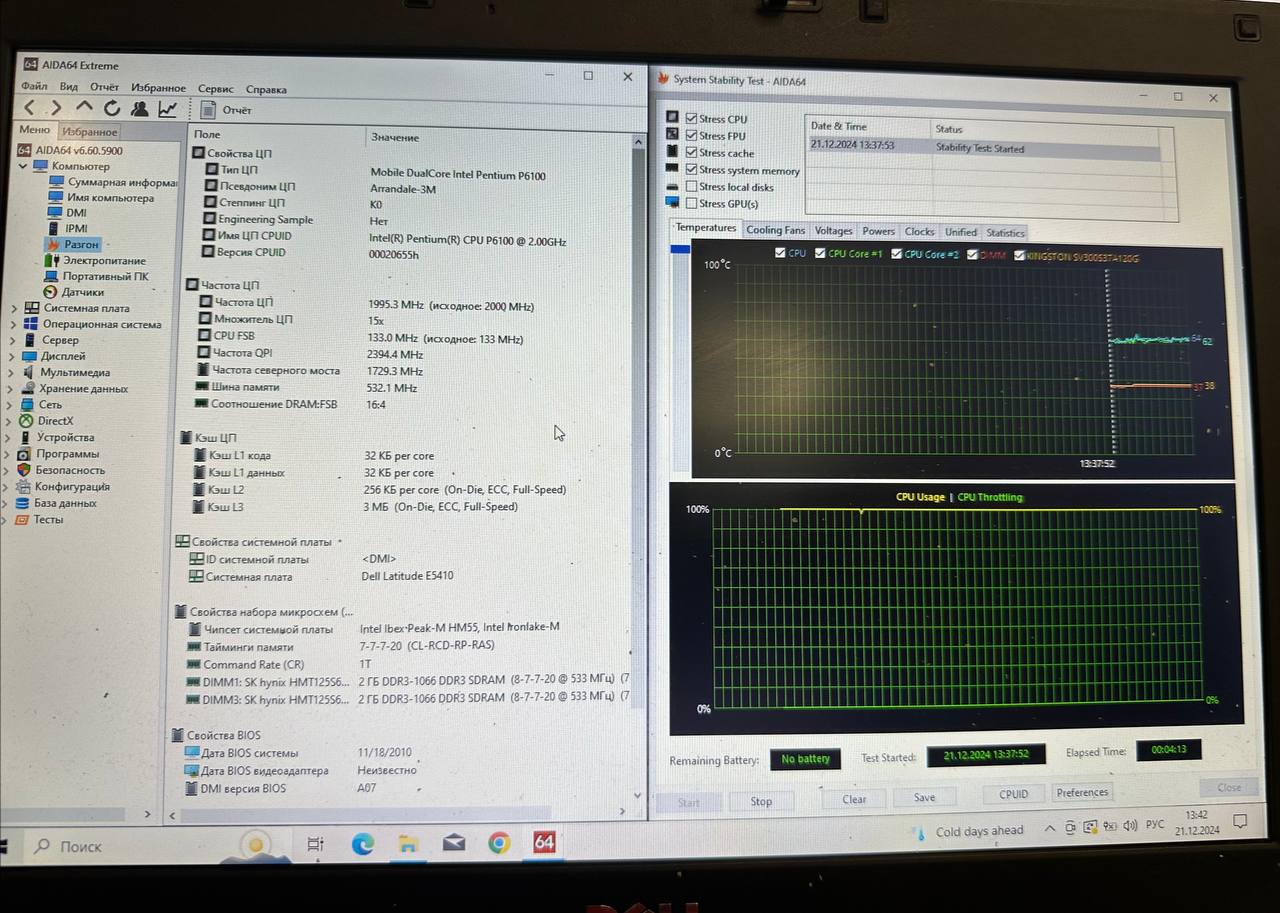Open Chrome from taskbar
1280x913 pixels.
tap(499, 844)
